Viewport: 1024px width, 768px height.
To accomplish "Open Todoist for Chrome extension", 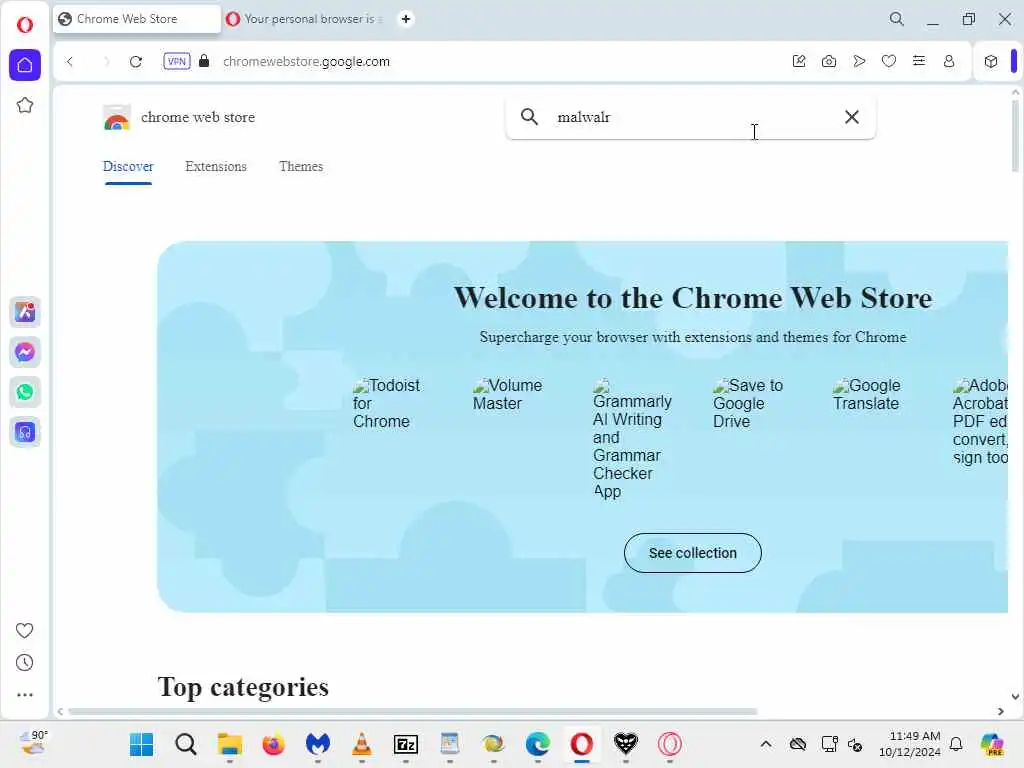I will click(x=387, y=404).
